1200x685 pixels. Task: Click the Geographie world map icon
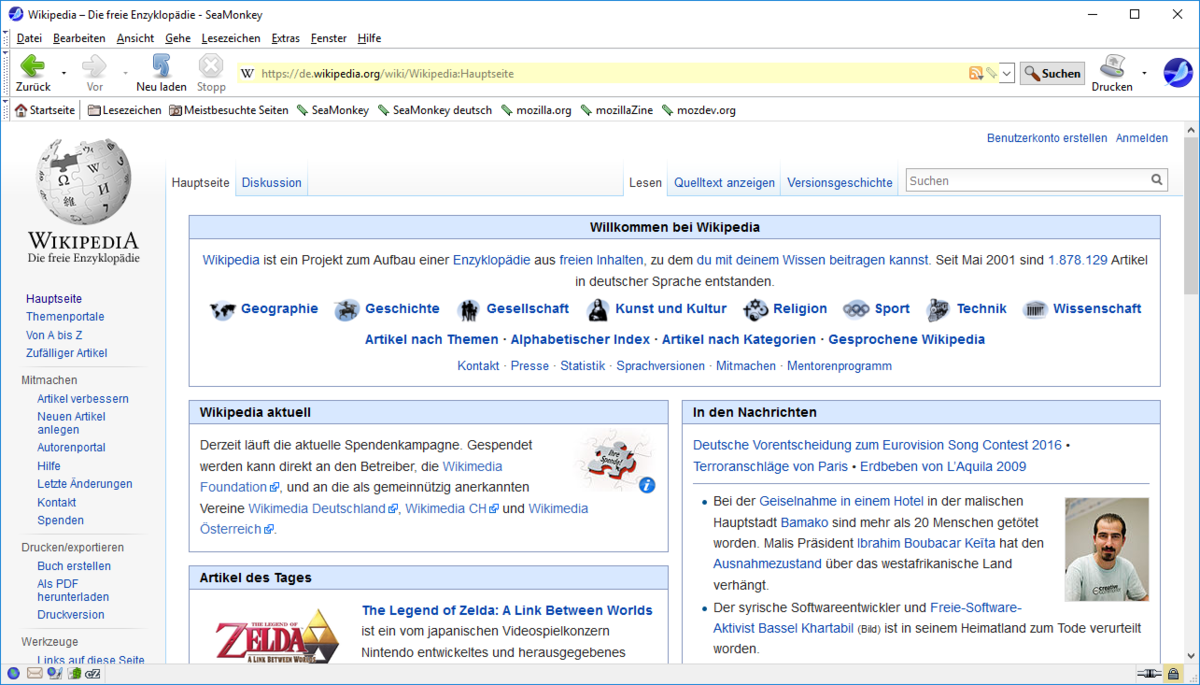click(222, 310)
